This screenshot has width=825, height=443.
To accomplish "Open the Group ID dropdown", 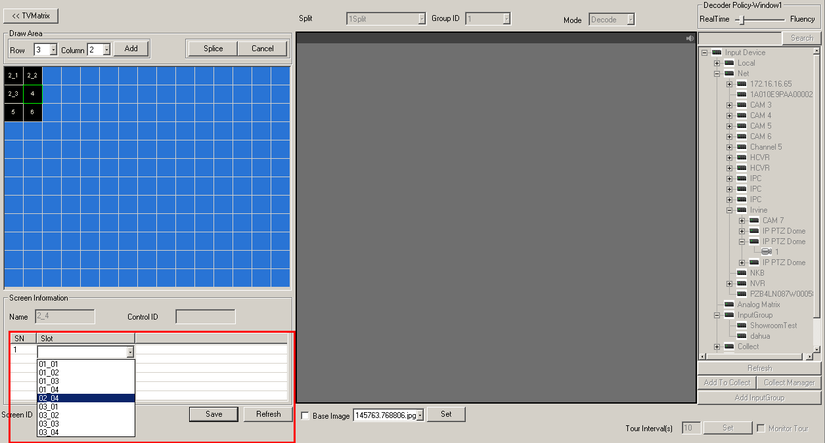I will (506, 19).
